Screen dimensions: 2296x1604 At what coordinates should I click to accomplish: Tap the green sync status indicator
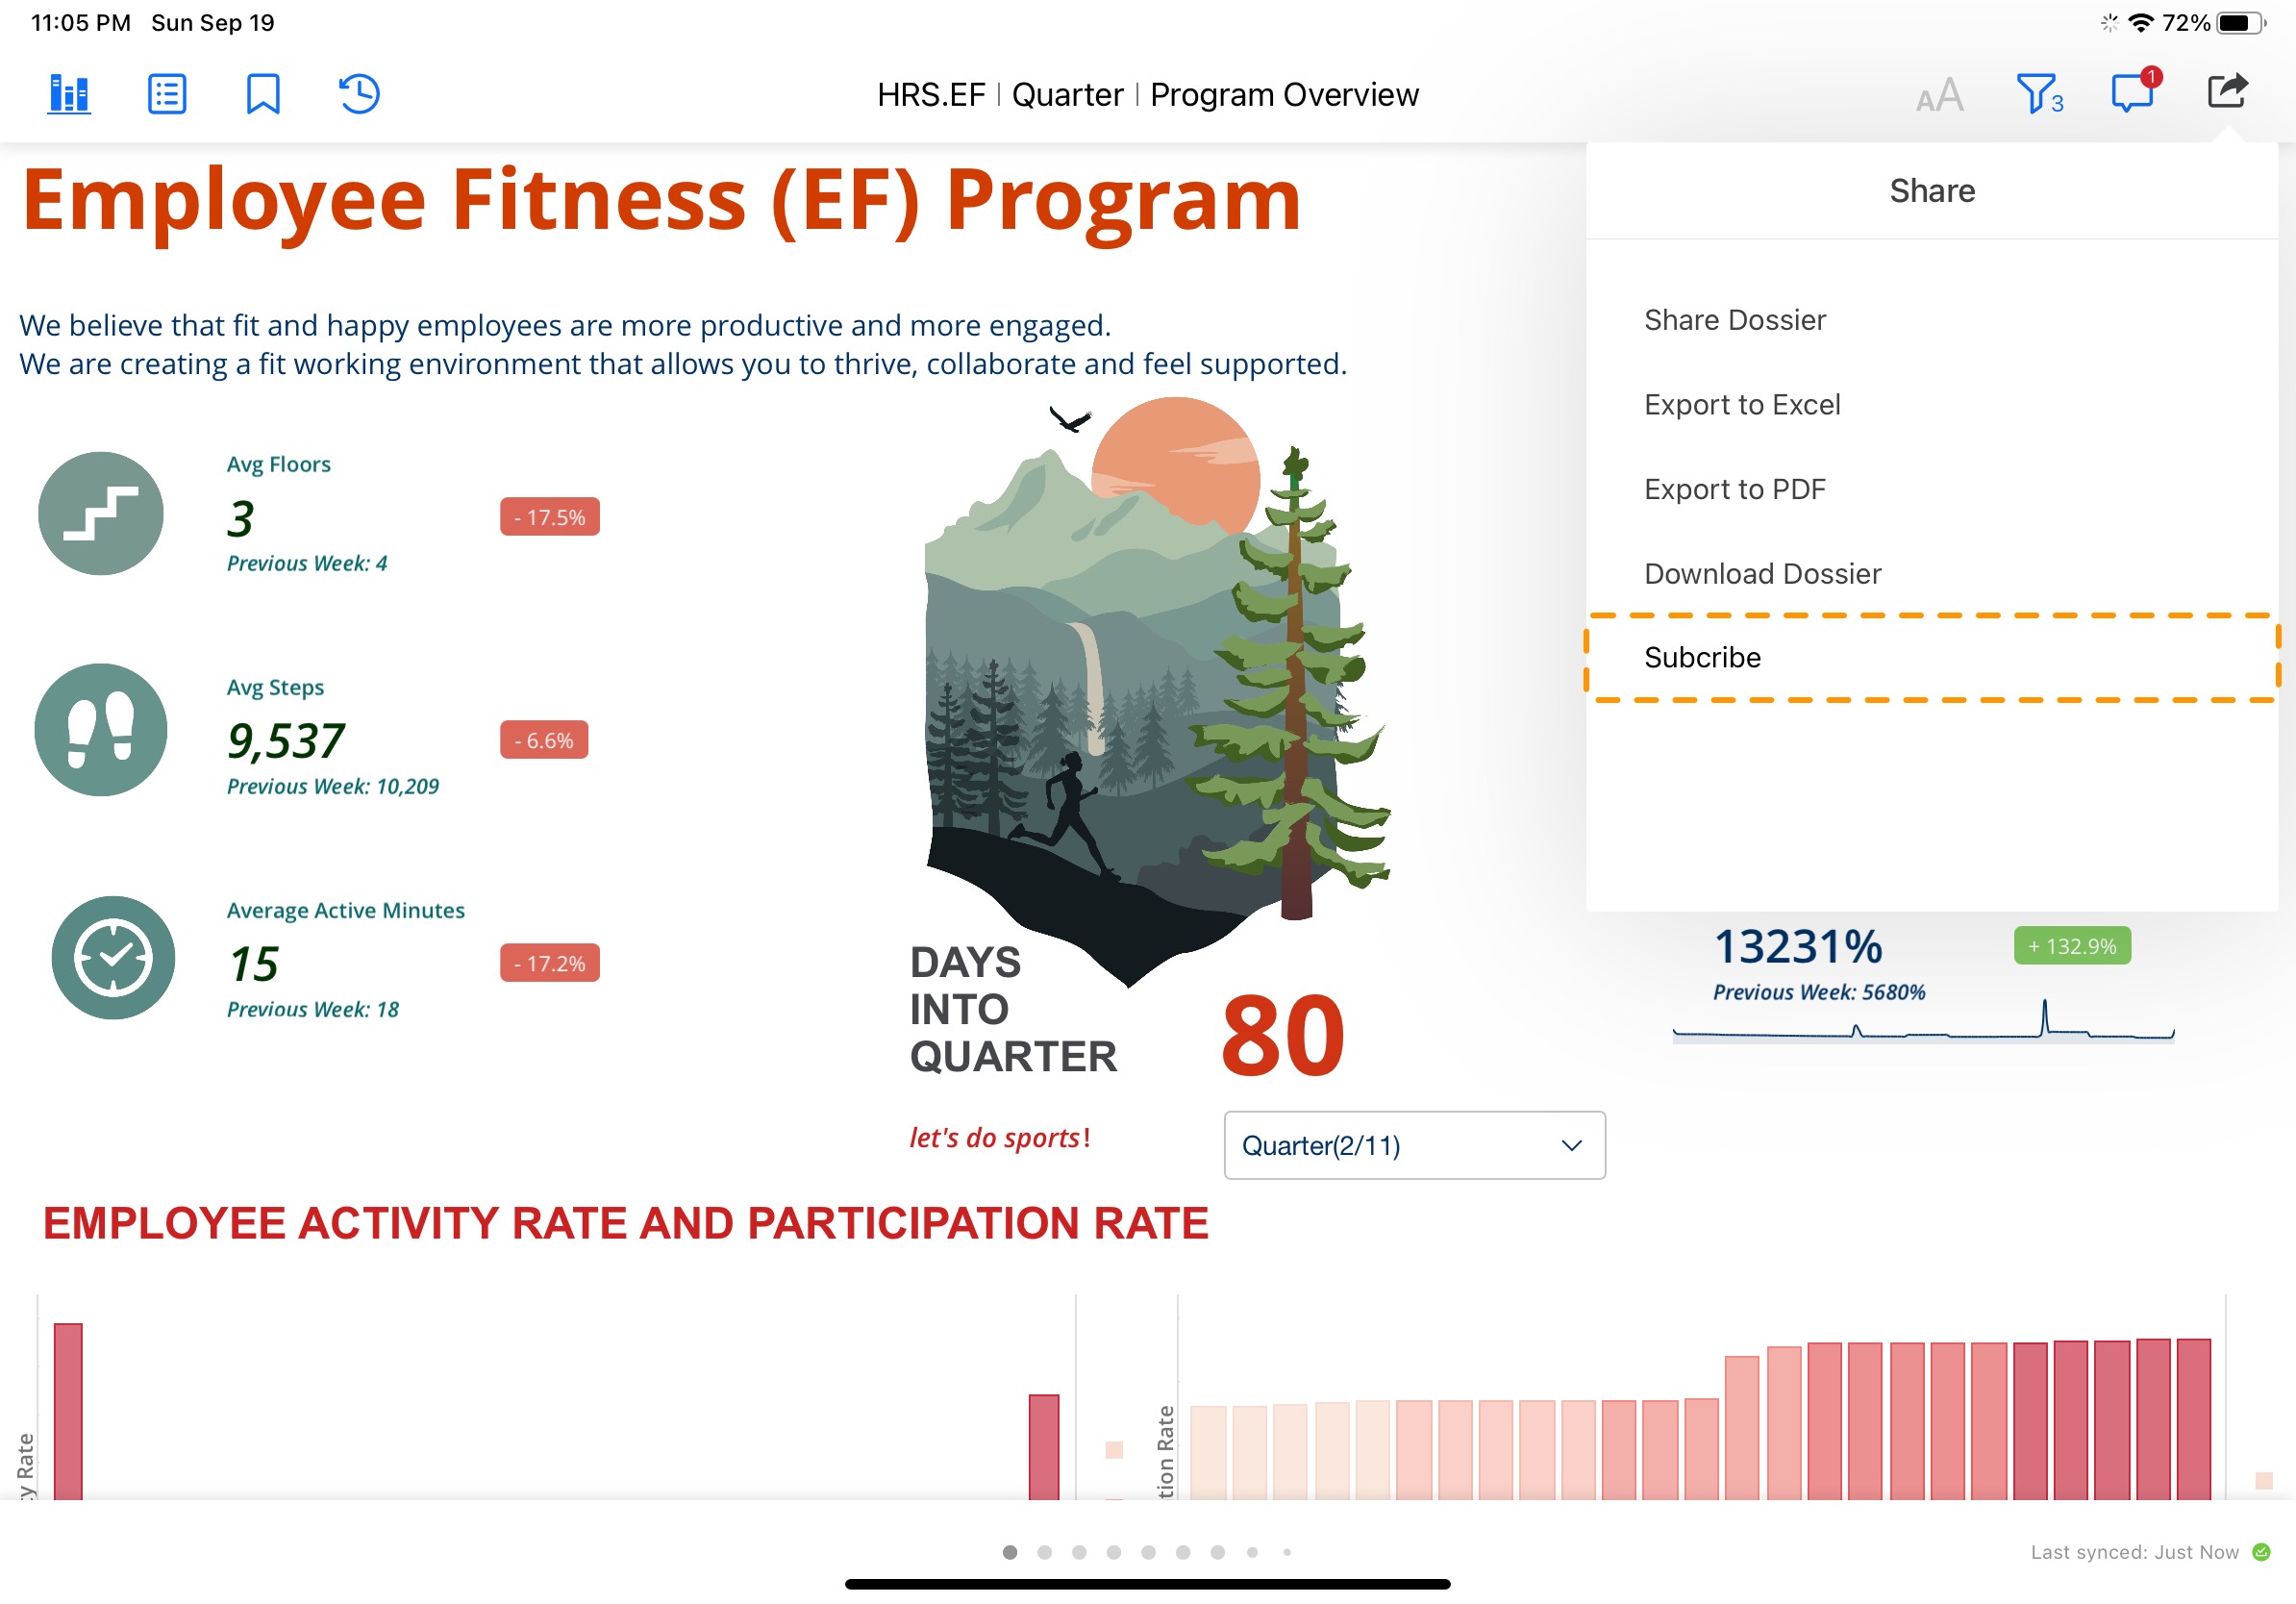[x=2260, y=1552]
